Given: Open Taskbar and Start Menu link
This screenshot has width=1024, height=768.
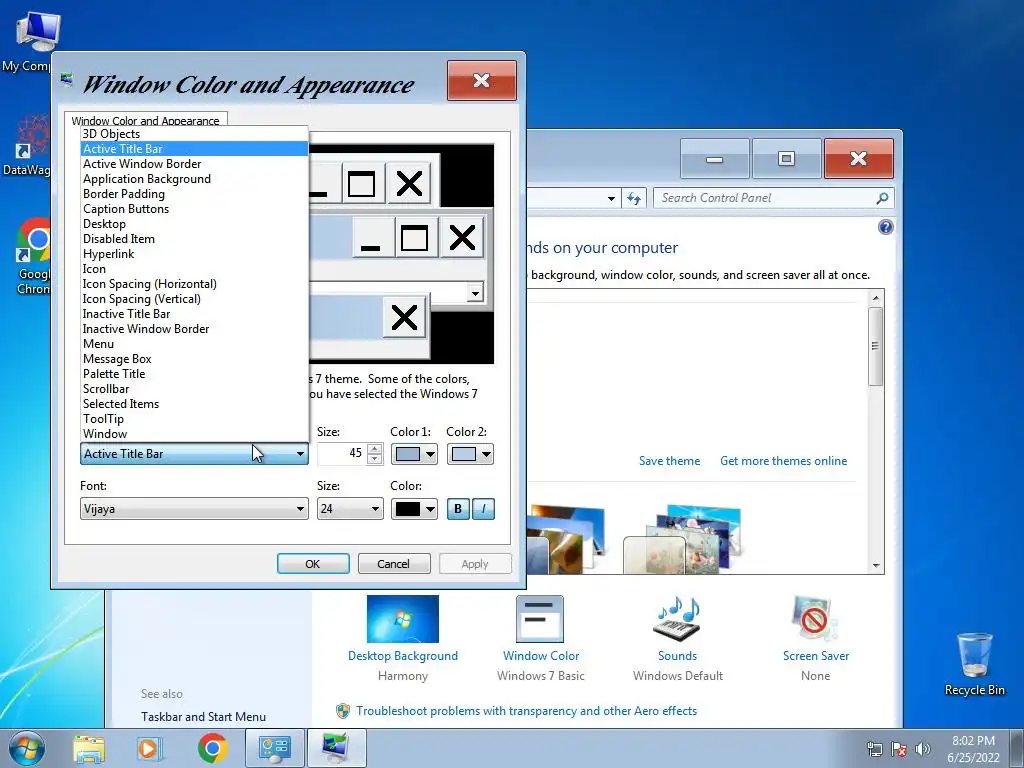Looking at the screenshot, I should [203, 717].
